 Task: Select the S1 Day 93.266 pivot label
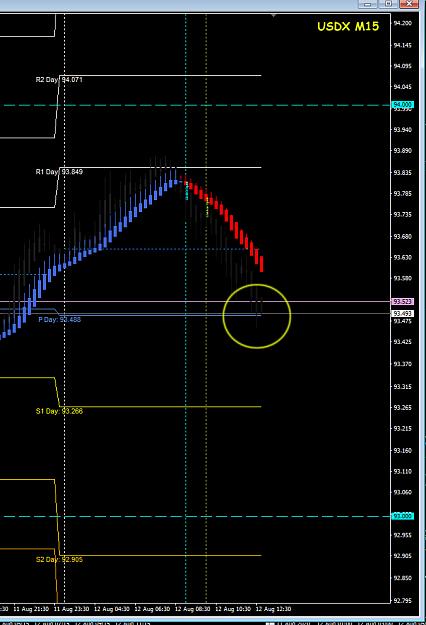(x=59, y=411)
